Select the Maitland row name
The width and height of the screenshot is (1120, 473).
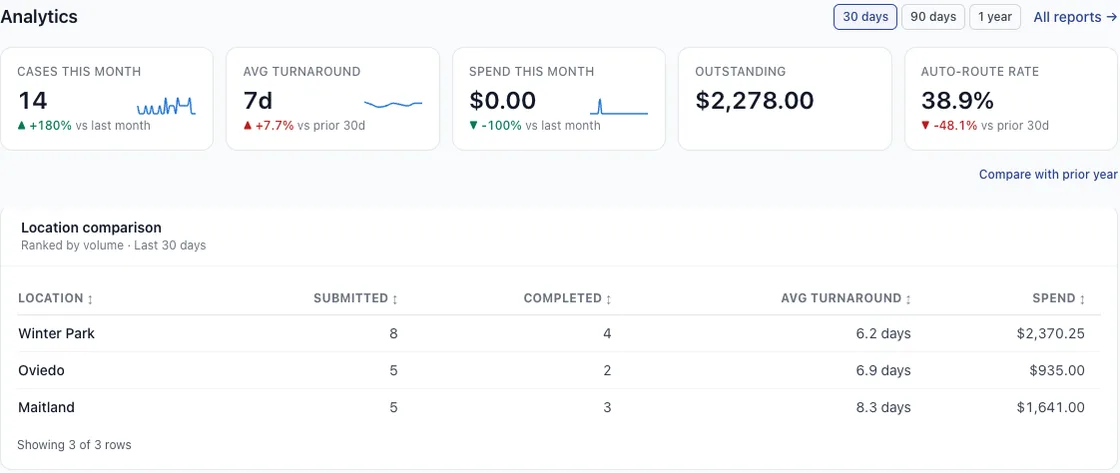46,408
